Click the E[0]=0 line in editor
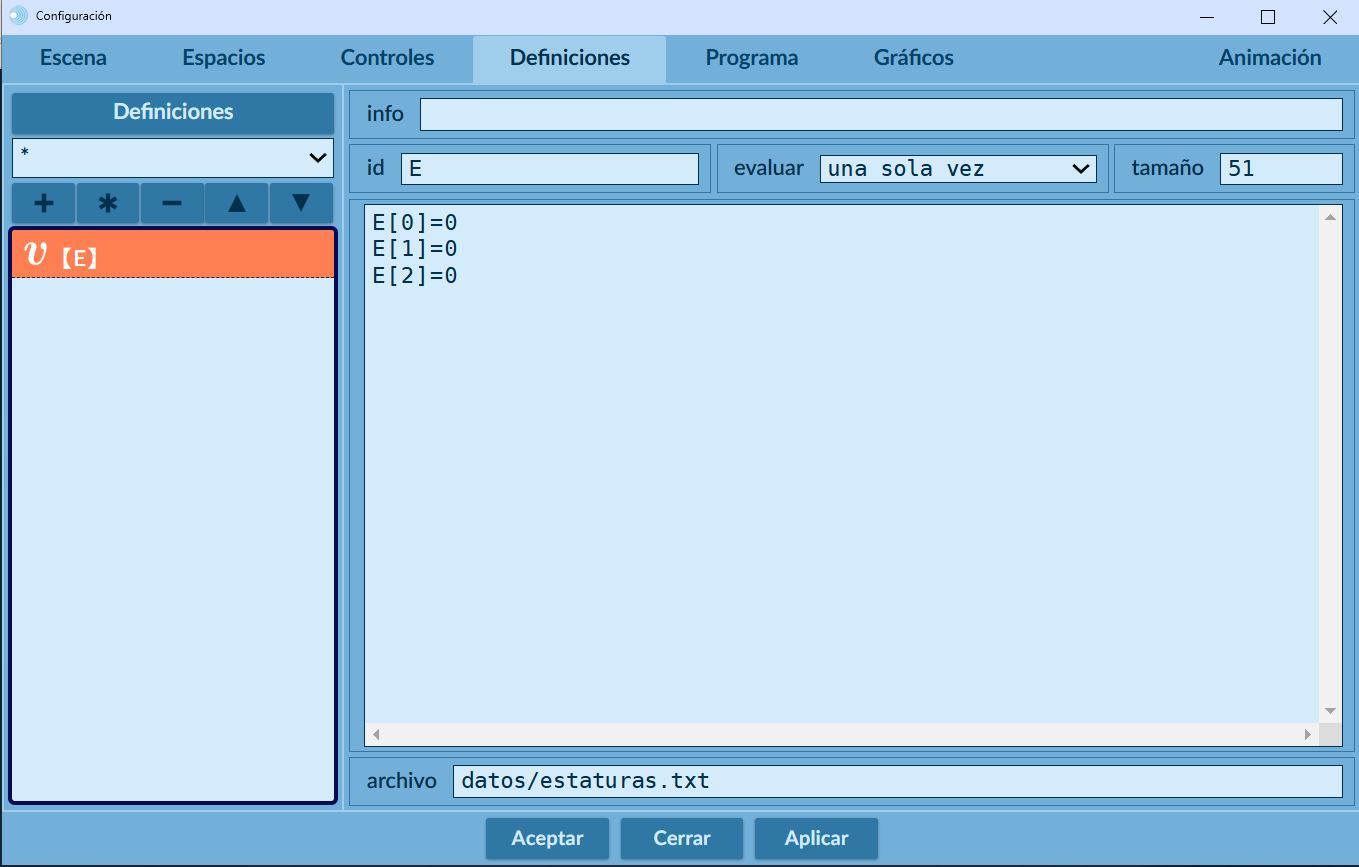The image size is (1359, 867). point(415,222)
